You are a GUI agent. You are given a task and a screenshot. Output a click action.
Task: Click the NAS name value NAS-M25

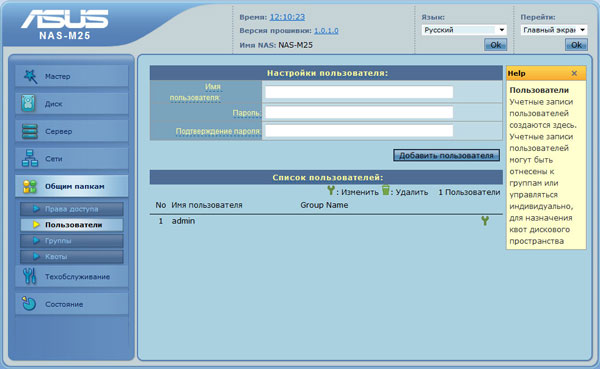point(295,45)
